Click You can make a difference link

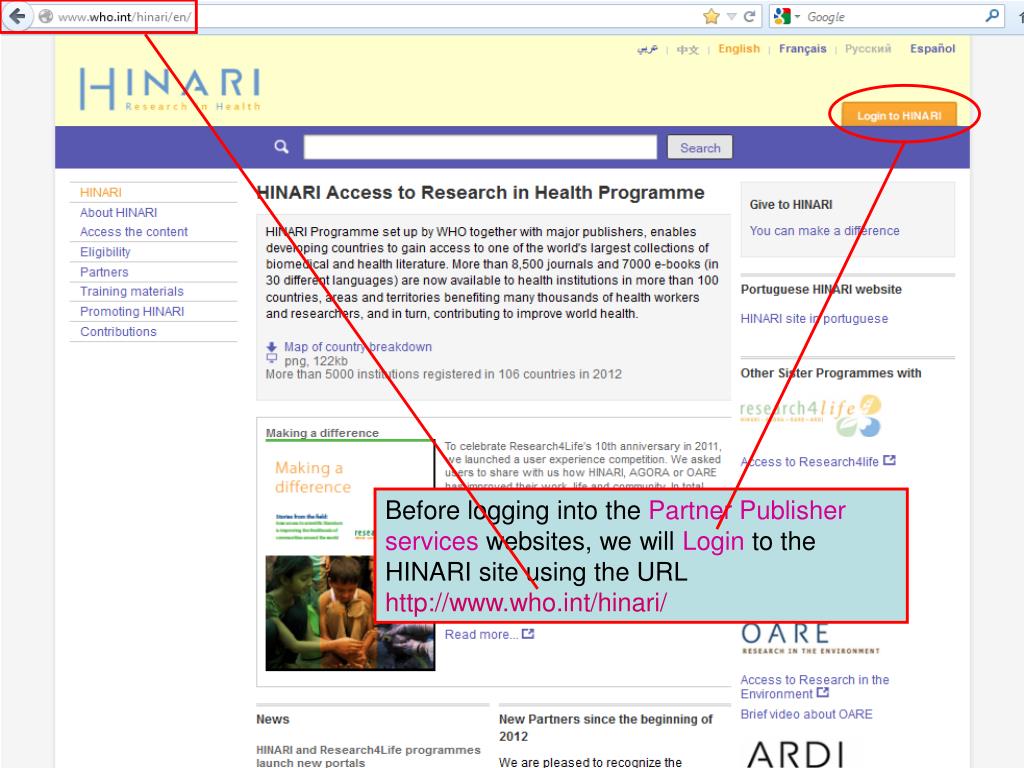(824, 231)
